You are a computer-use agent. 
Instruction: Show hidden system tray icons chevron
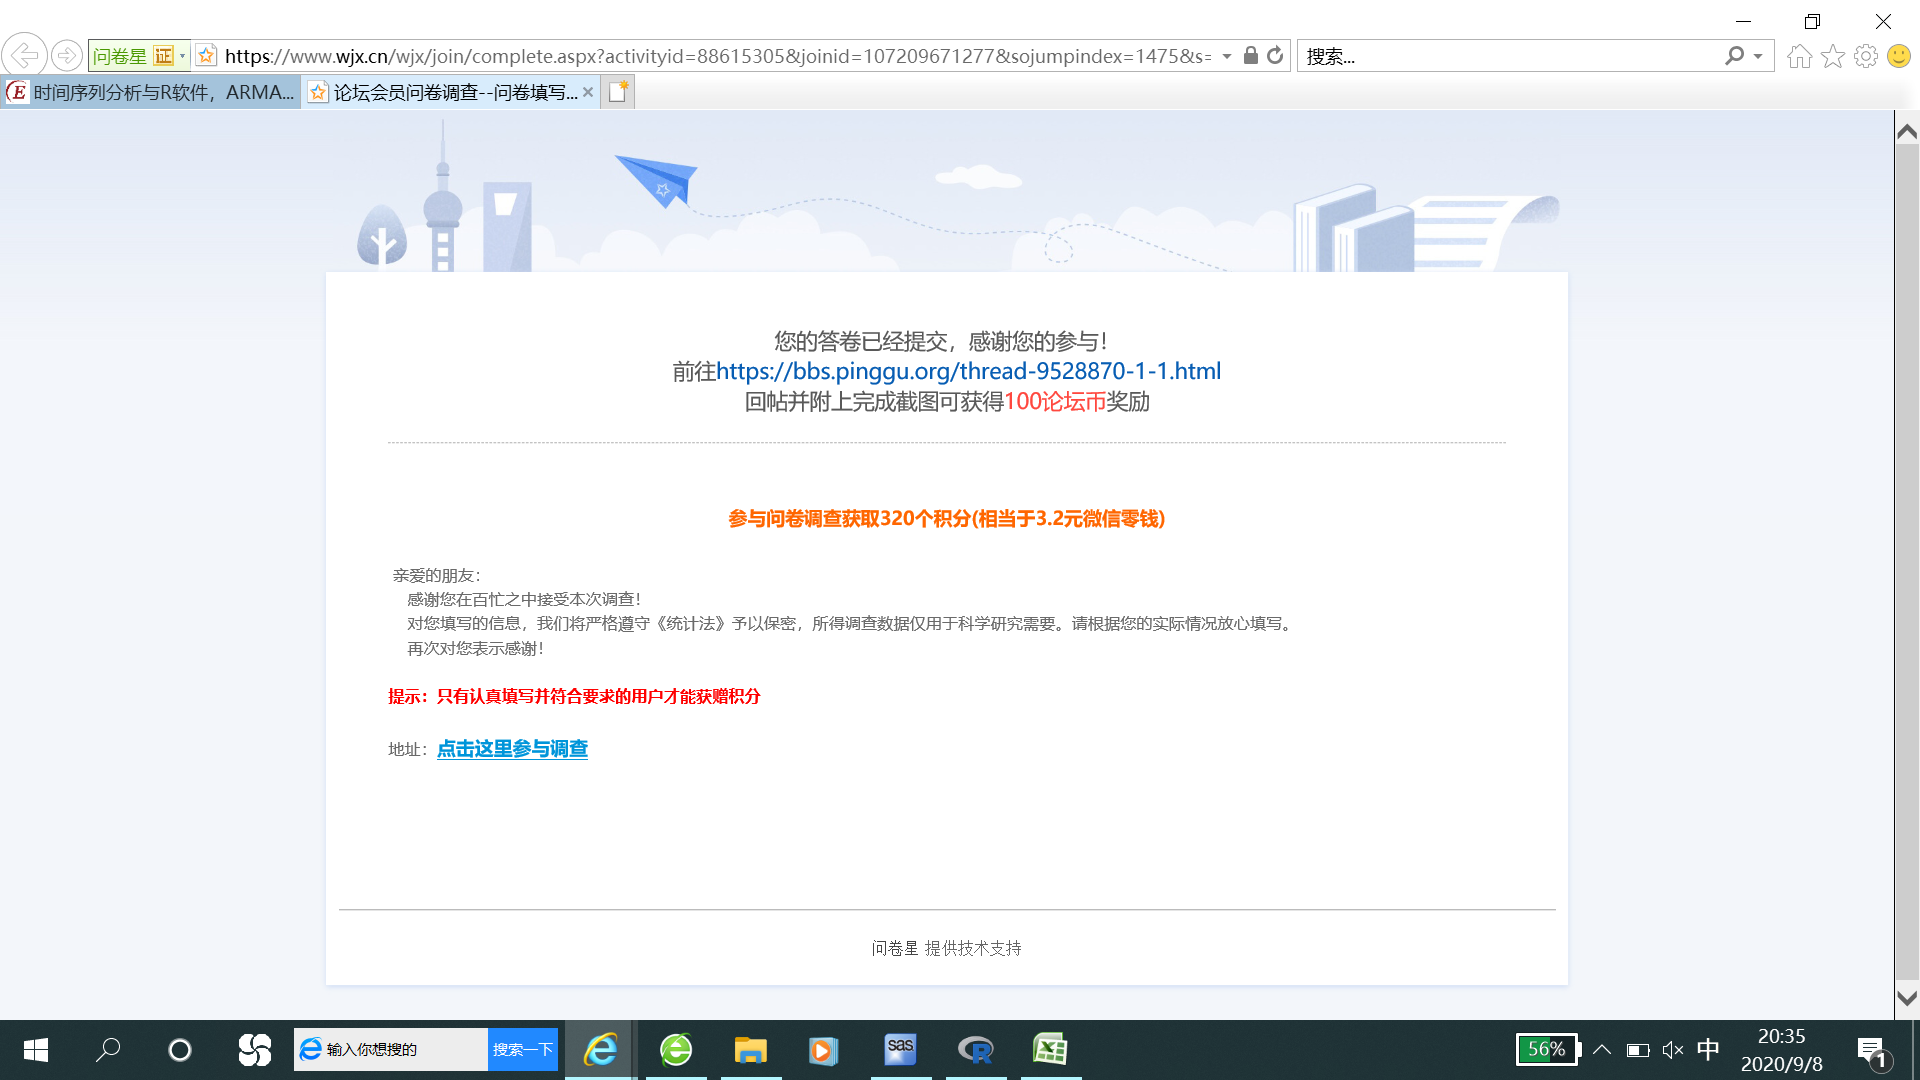click(x=1601, y=1049)
